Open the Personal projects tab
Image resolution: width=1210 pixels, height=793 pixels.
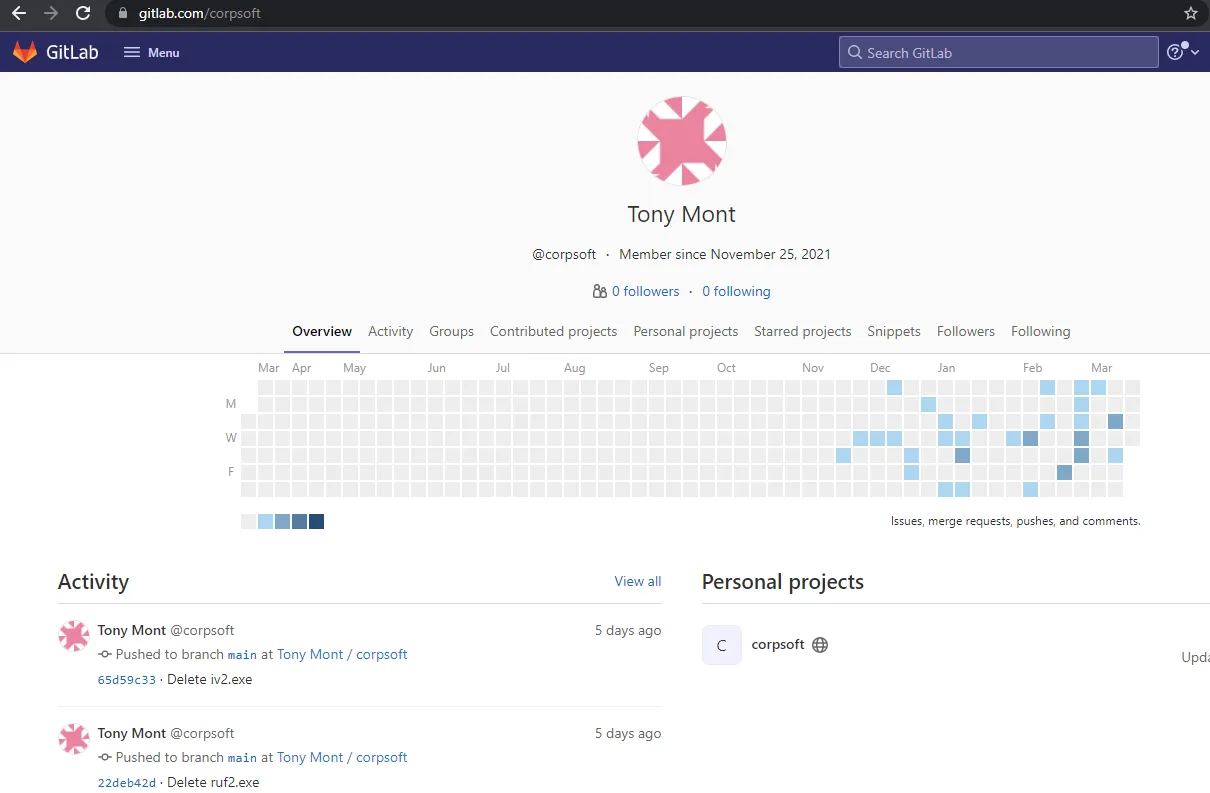686,331
